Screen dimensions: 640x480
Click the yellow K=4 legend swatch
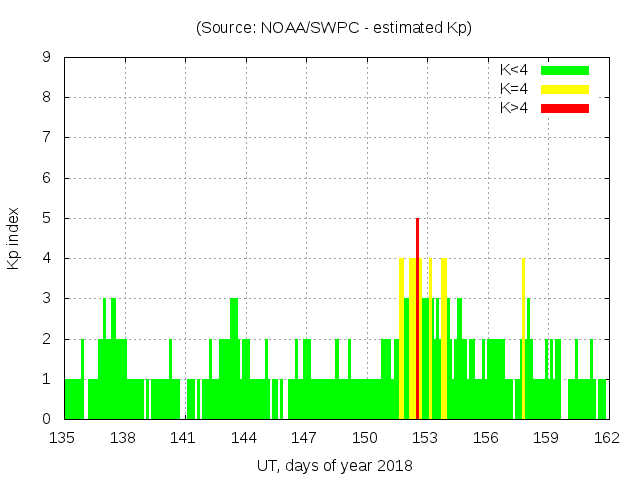tap(565, 89)
